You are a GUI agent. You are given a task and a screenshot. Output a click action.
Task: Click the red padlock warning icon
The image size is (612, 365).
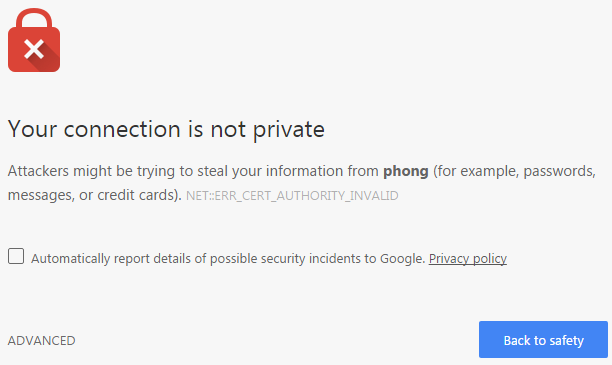(34, 40)
